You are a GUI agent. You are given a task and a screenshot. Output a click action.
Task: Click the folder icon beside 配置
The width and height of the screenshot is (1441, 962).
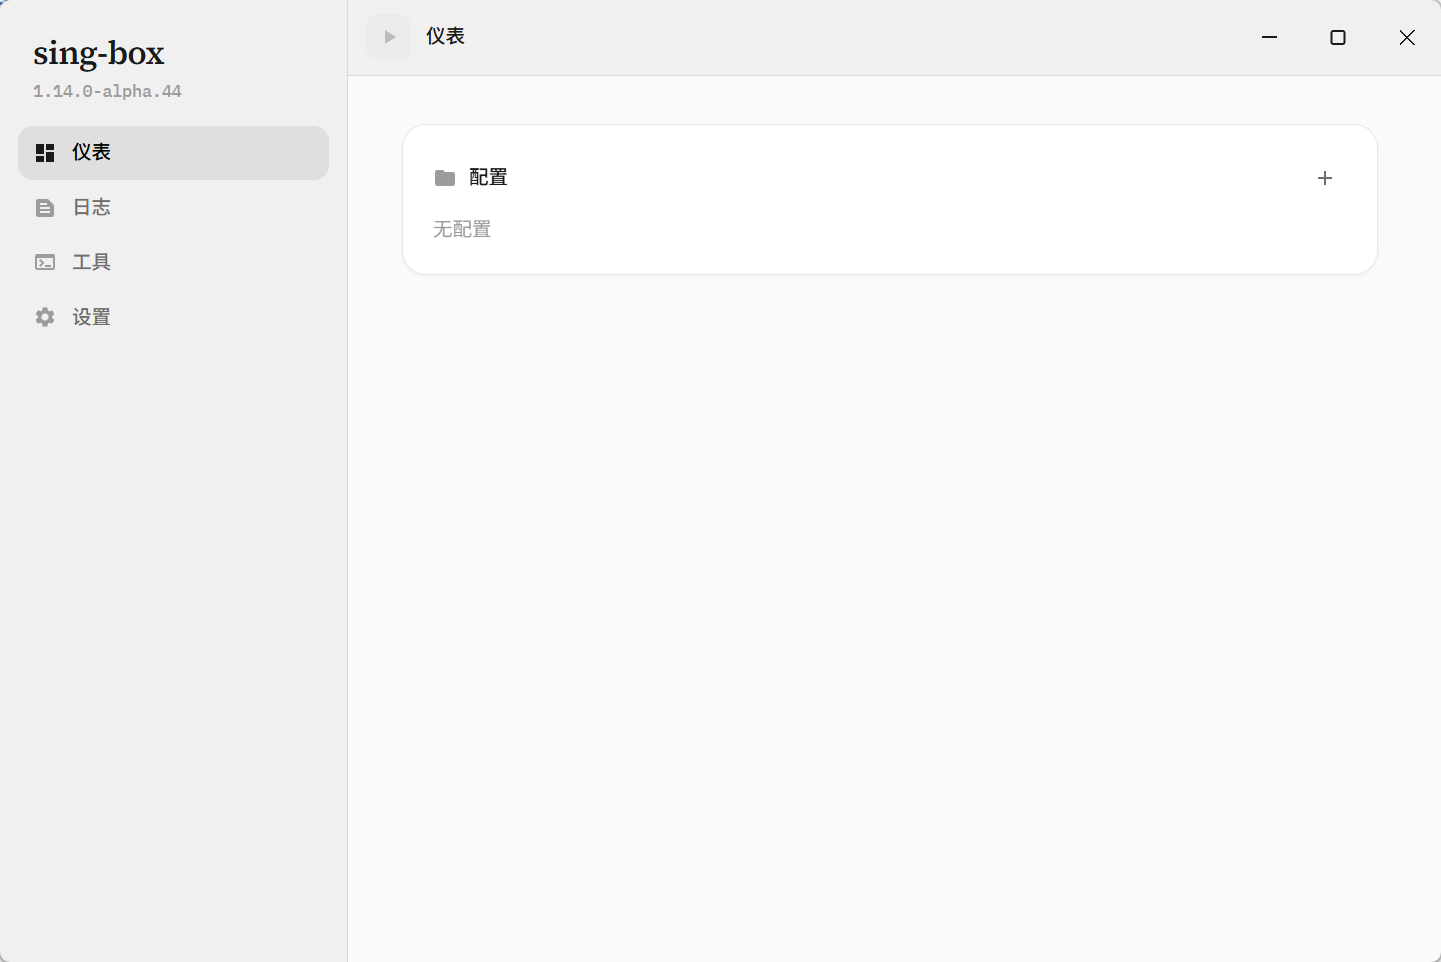coord(445,178)
